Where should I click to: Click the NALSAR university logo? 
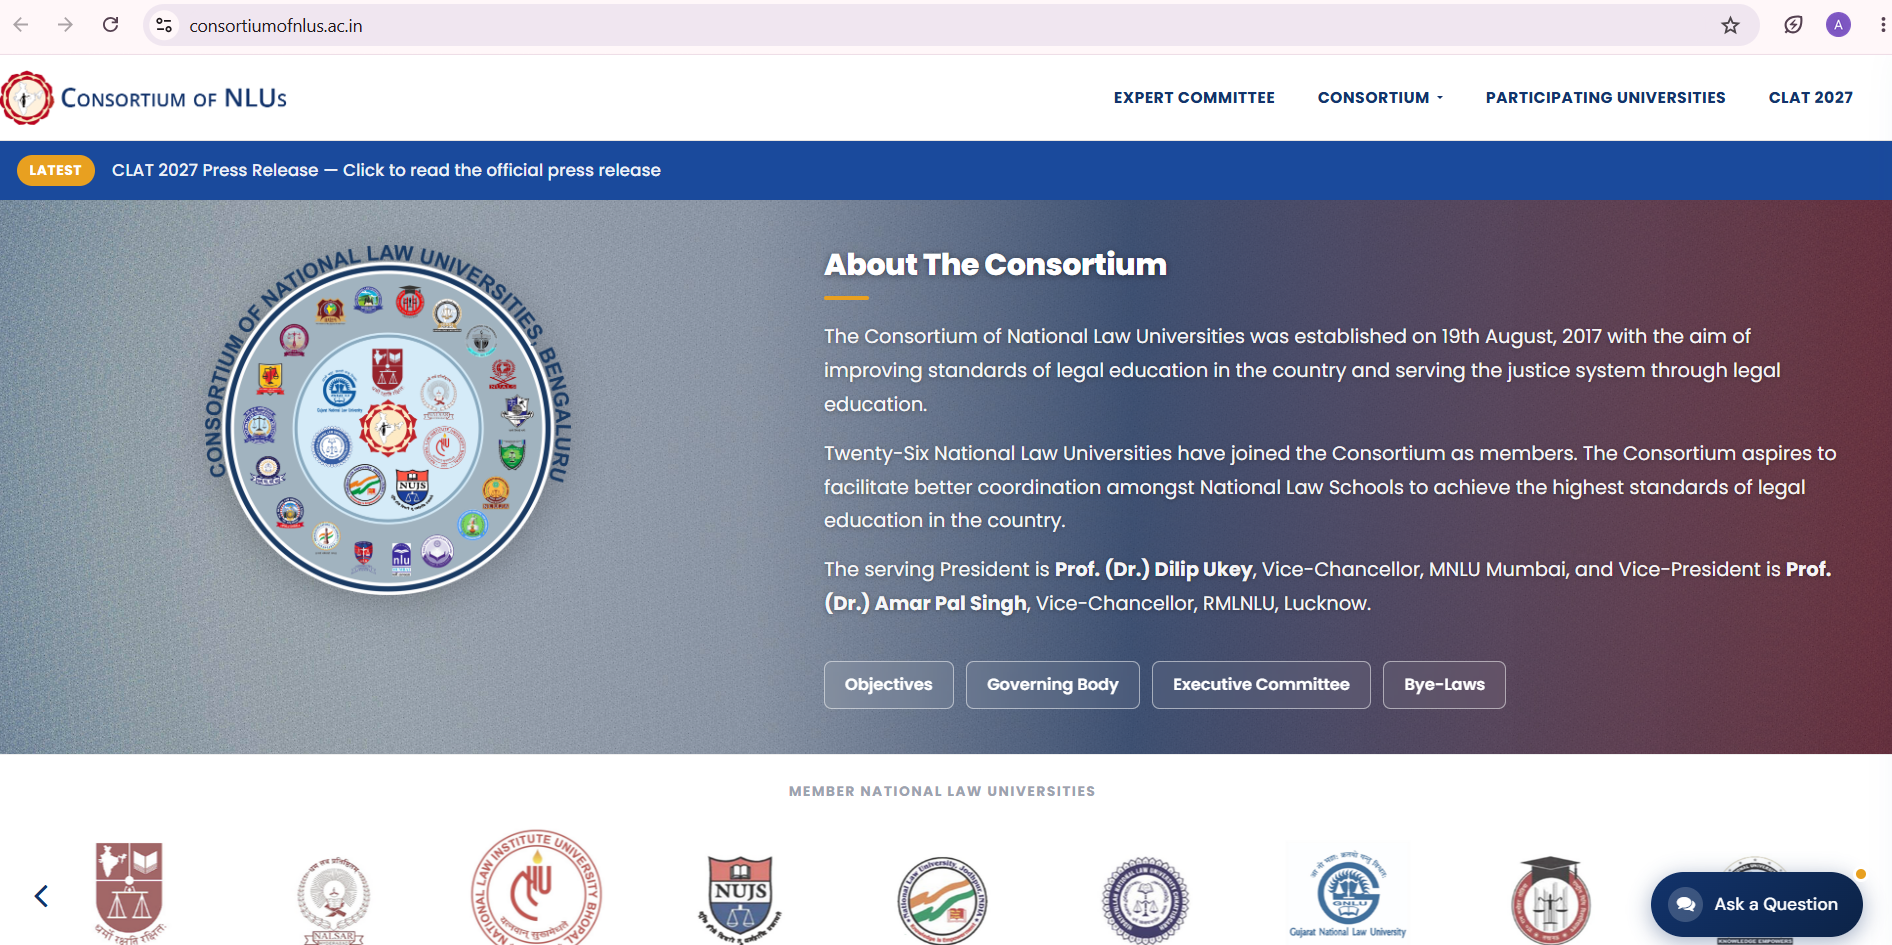pos(334,900)
